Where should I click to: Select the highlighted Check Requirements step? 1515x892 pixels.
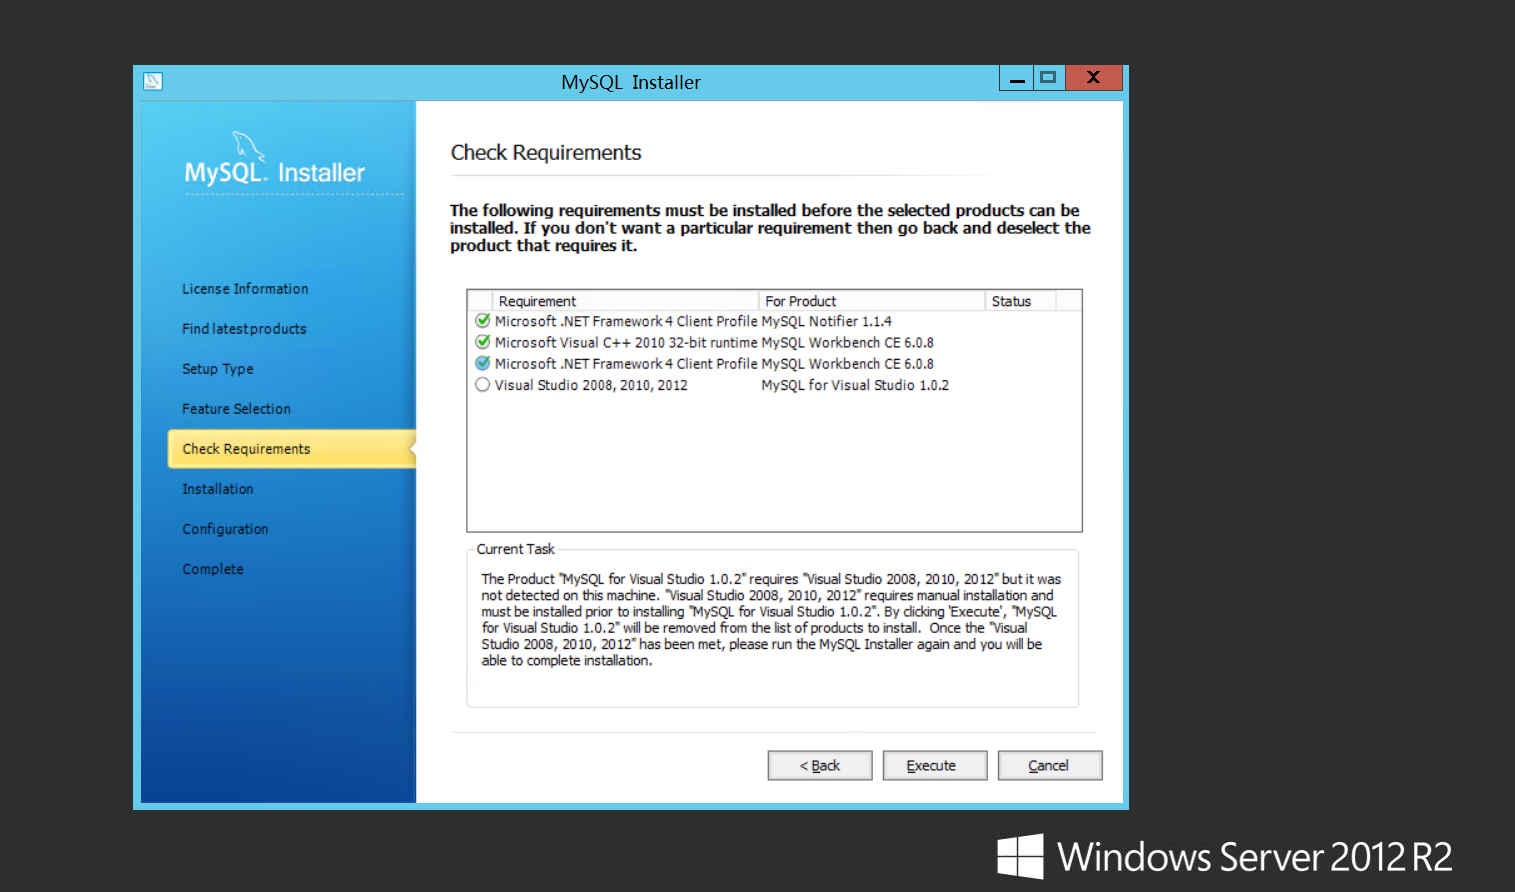pos(291,449)
